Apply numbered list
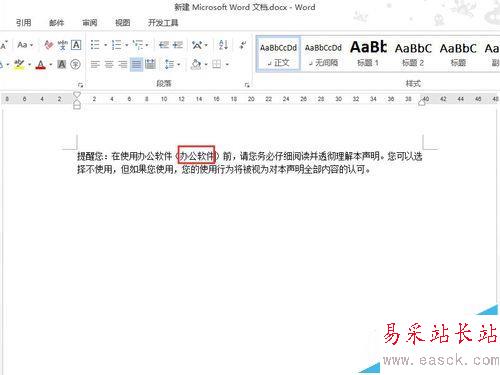The height and width of the screenshot is (375, 500). (116, 45)
